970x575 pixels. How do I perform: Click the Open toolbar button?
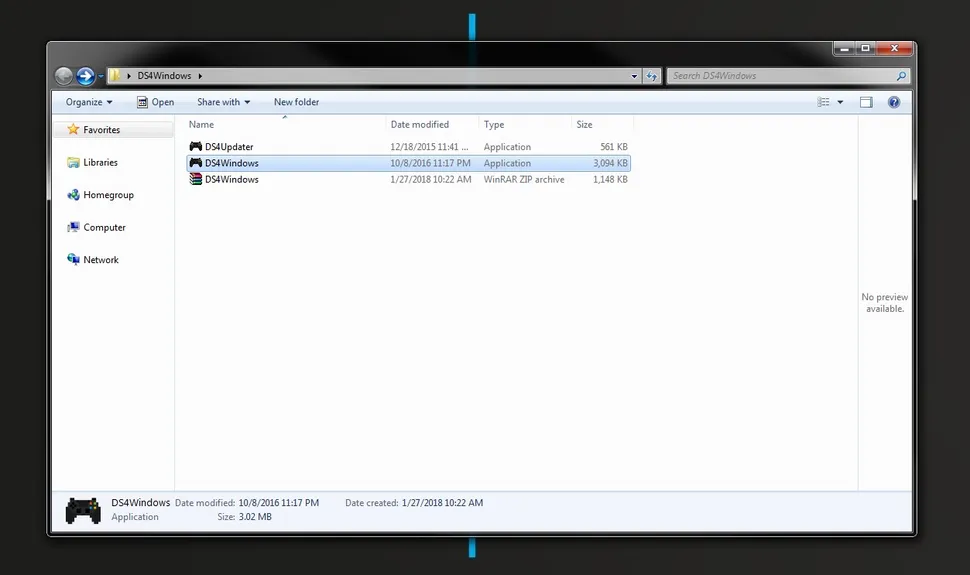coord(155,102)
